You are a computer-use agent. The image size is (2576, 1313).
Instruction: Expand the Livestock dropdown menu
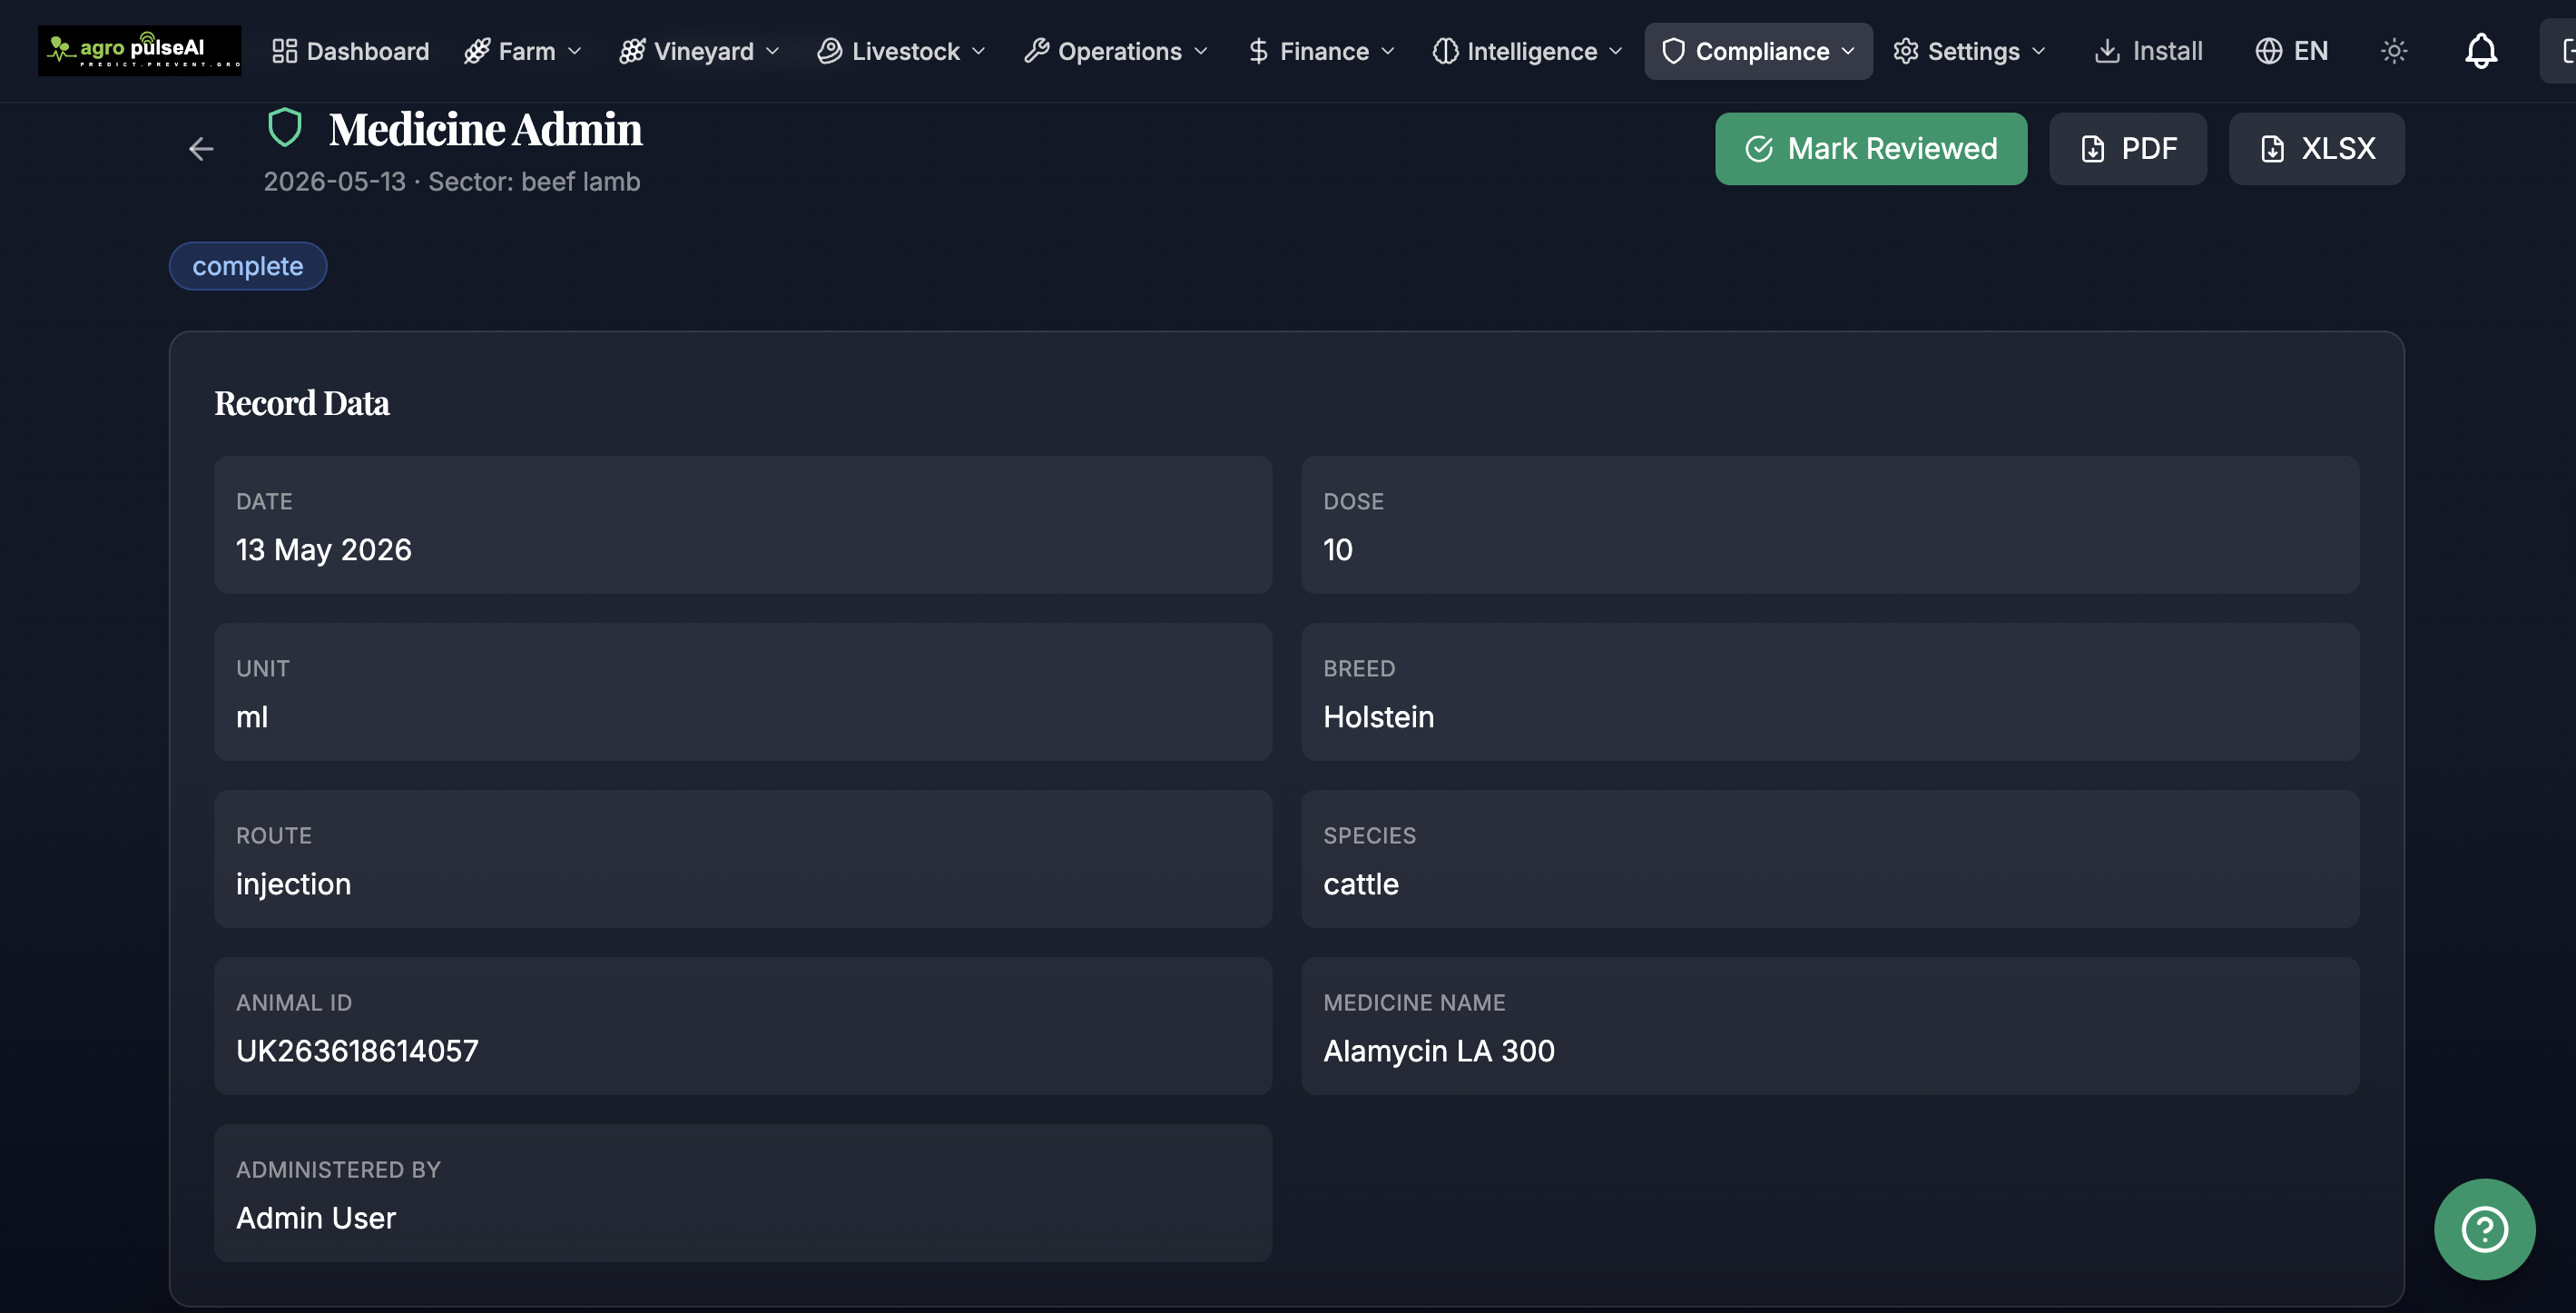(901, 51)
